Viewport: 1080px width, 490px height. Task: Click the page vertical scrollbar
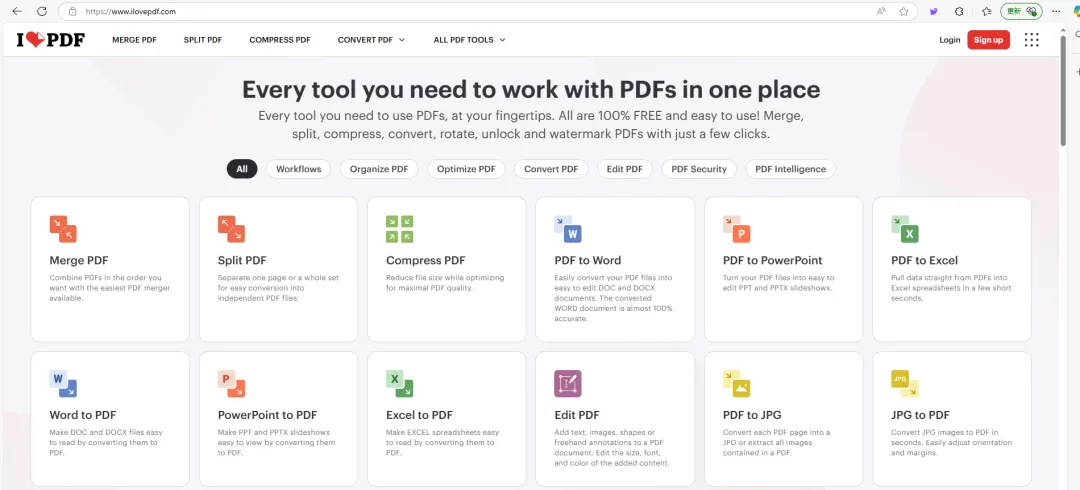pyautogui.click(x=1062, y=90)
